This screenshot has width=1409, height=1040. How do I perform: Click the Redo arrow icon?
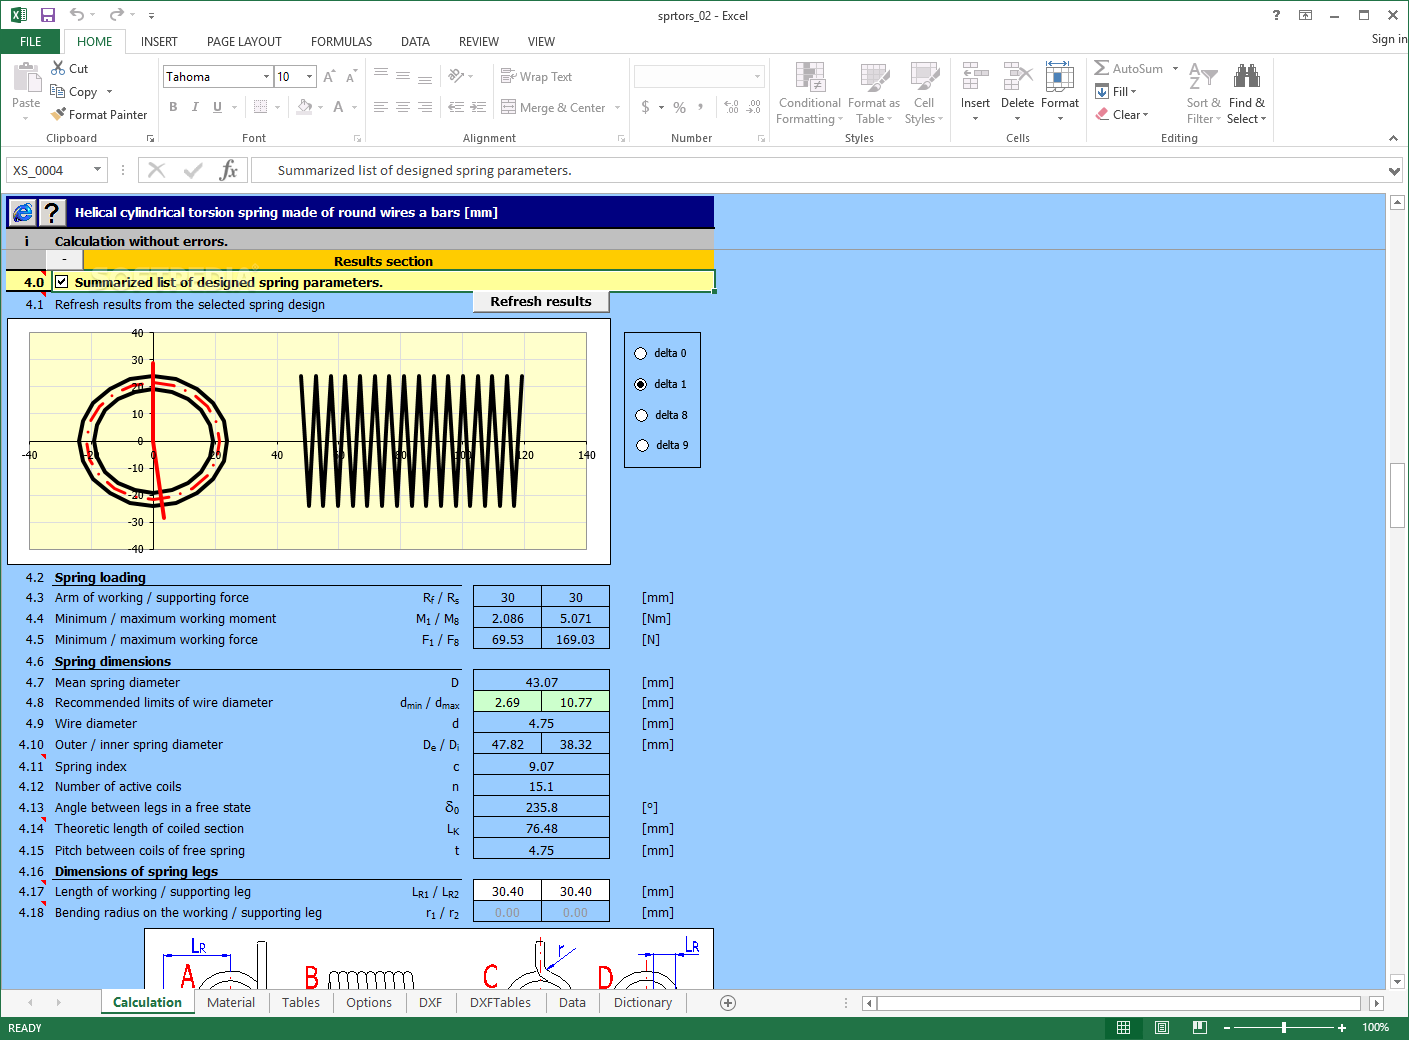[x=116, y=15]
